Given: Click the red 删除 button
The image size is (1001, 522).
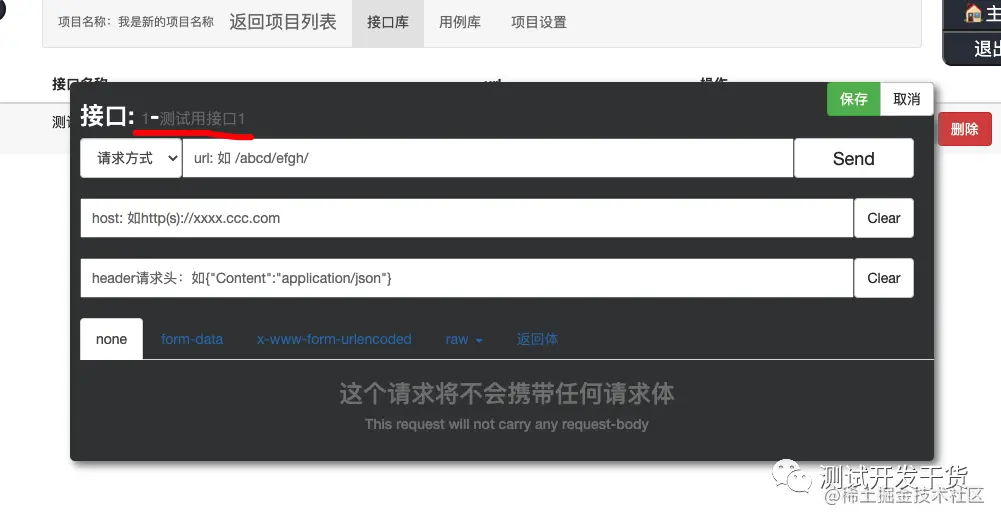Looking at the screenshot, I should tap(965, 129).
